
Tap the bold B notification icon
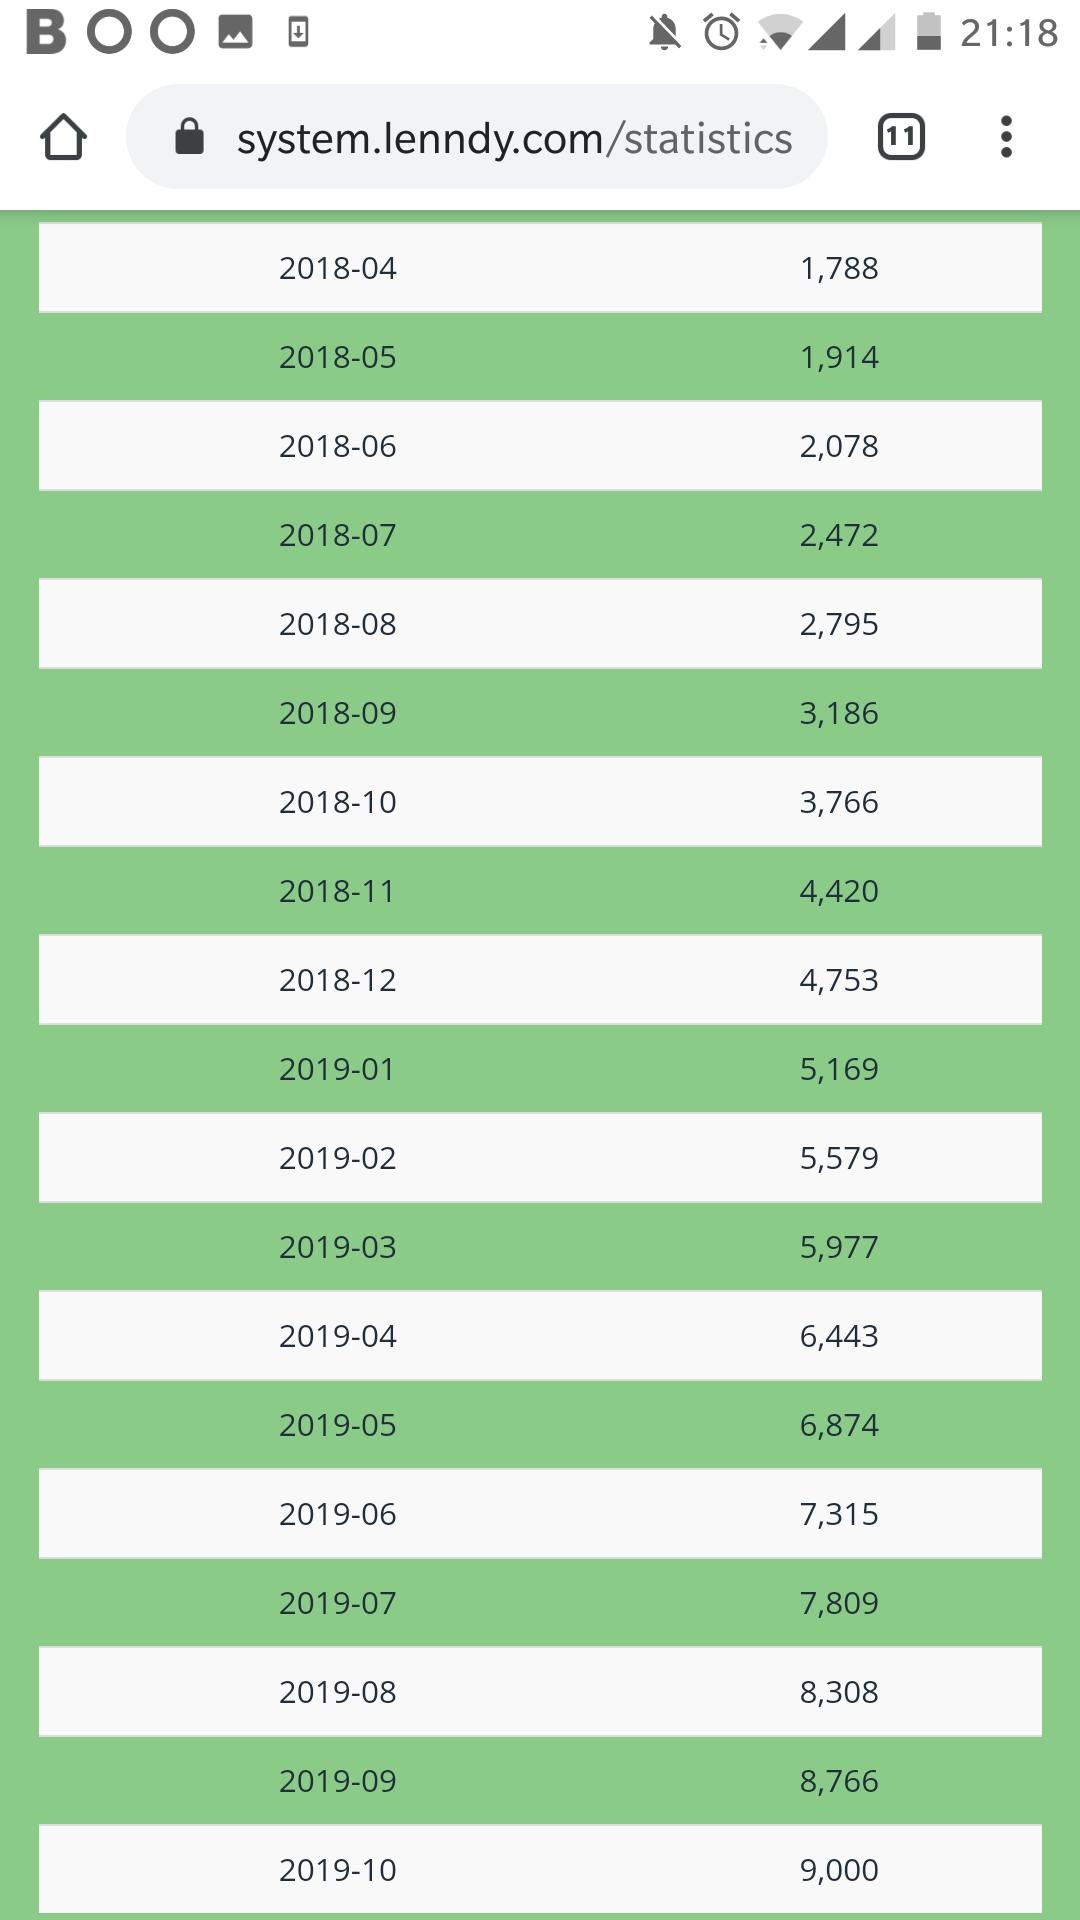click(46, 32)
